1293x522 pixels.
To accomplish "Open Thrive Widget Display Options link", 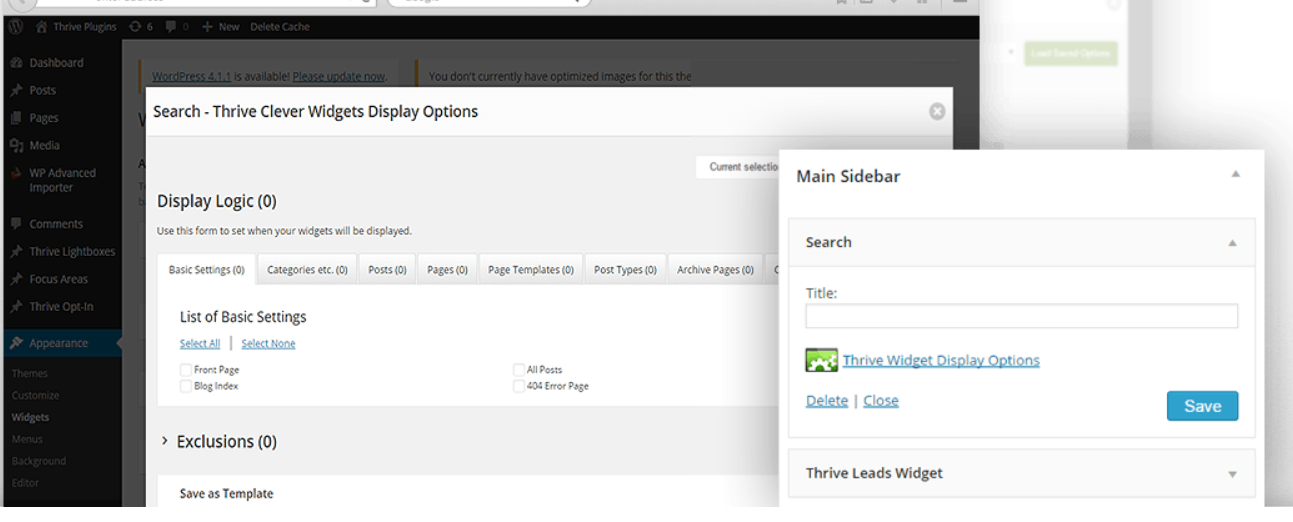I will [x=941, y=360].
